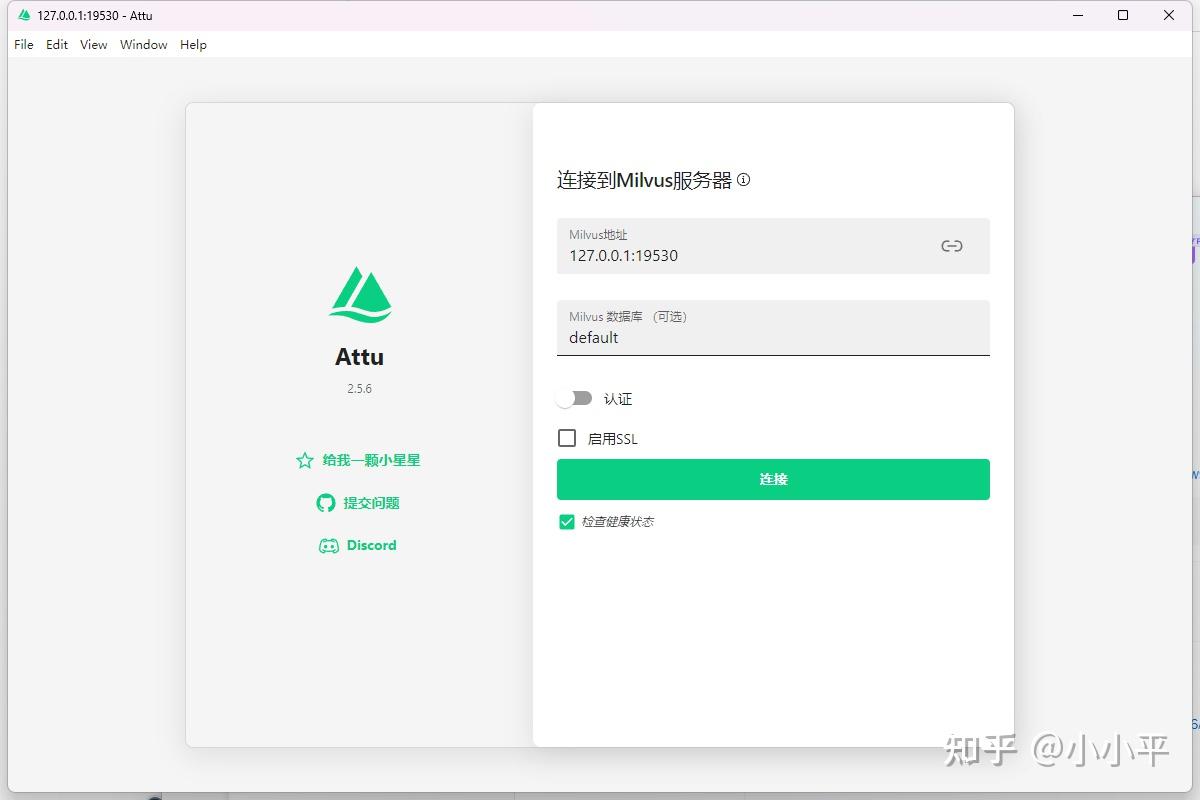The height and width of the screenshot is (800, 1200).
Task: Open the View menu
Action: coord(93,44)
